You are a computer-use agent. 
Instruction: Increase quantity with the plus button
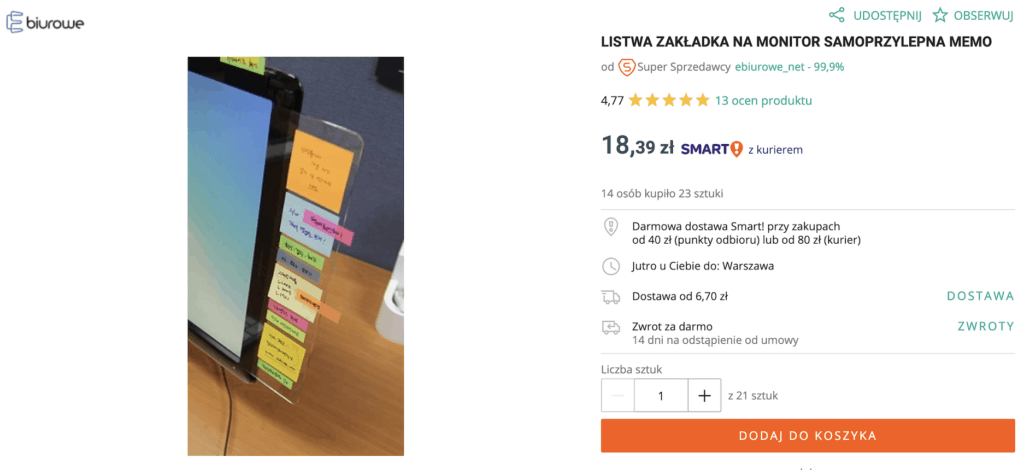coord(704,396)
